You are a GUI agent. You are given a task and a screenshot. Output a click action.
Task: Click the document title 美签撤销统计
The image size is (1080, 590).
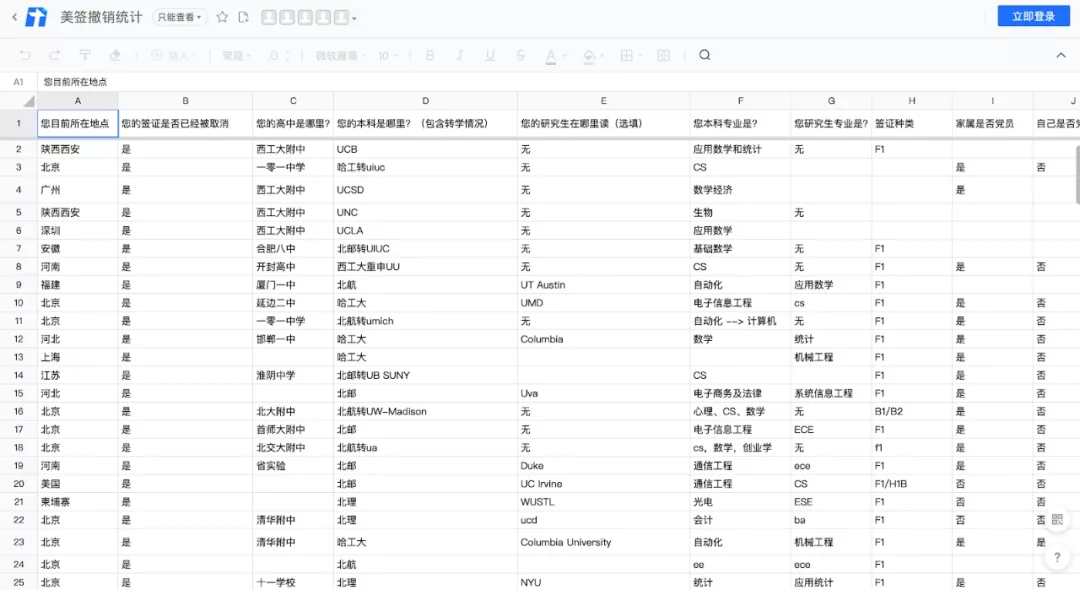(101, 17)
